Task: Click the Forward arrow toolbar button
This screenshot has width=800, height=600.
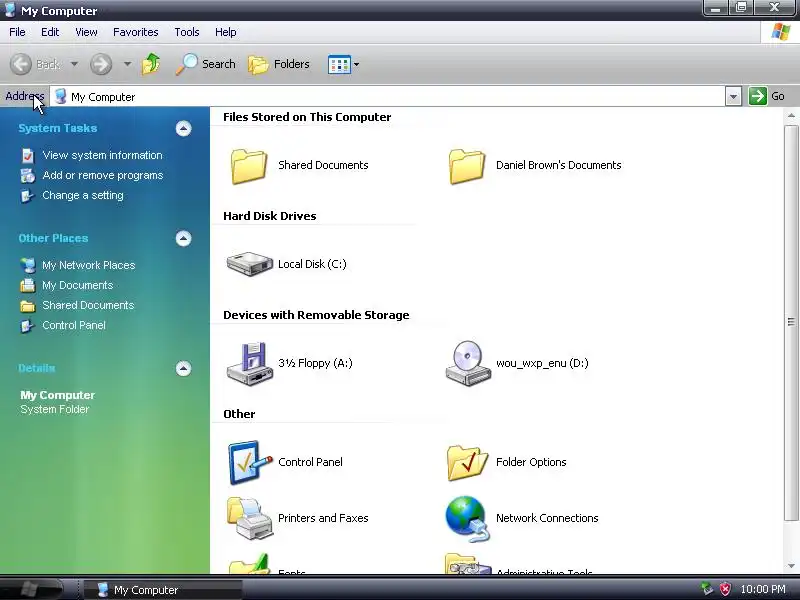Action: pos(101,64)
